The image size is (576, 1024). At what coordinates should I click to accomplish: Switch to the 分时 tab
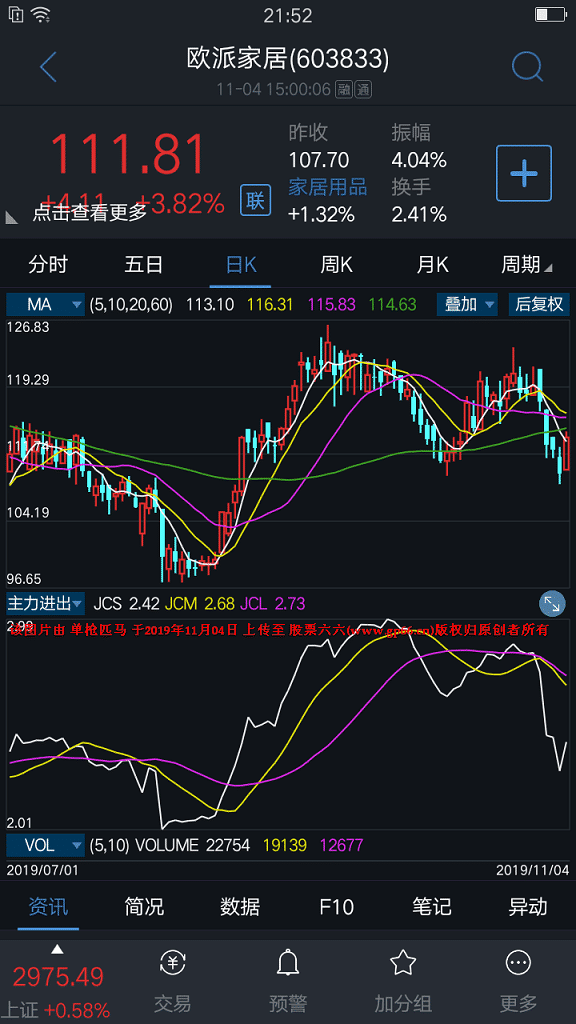(x=48, y=264)
